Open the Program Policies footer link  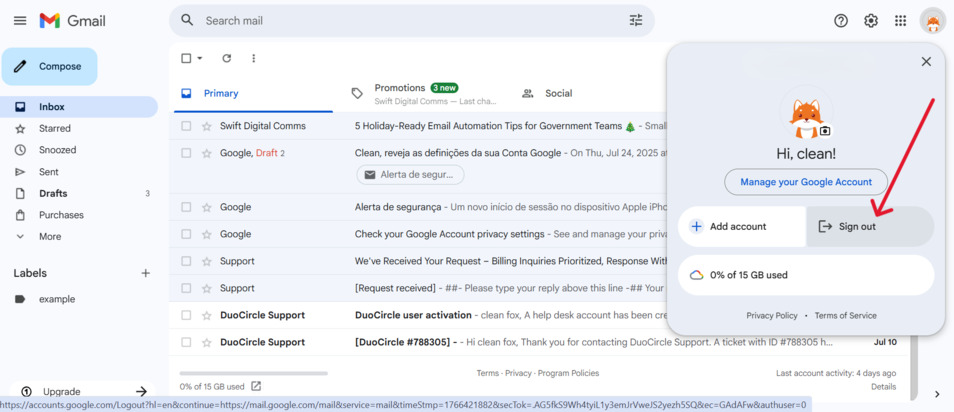pyautogui.click(x=568, y=373)
